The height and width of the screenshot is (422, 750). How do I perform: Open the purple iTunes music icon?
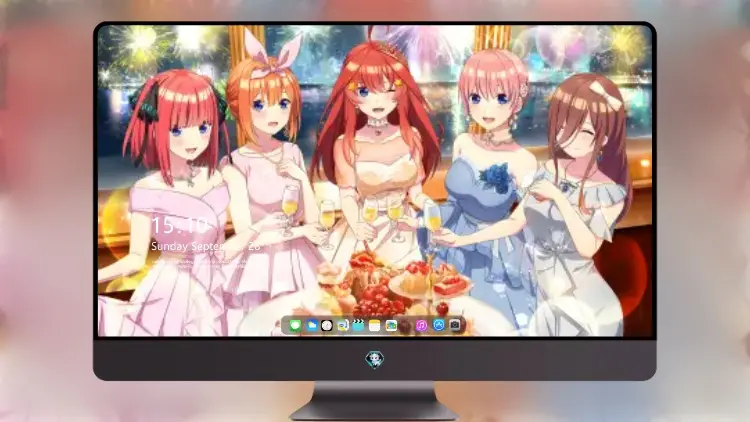(x=421, y=325)
